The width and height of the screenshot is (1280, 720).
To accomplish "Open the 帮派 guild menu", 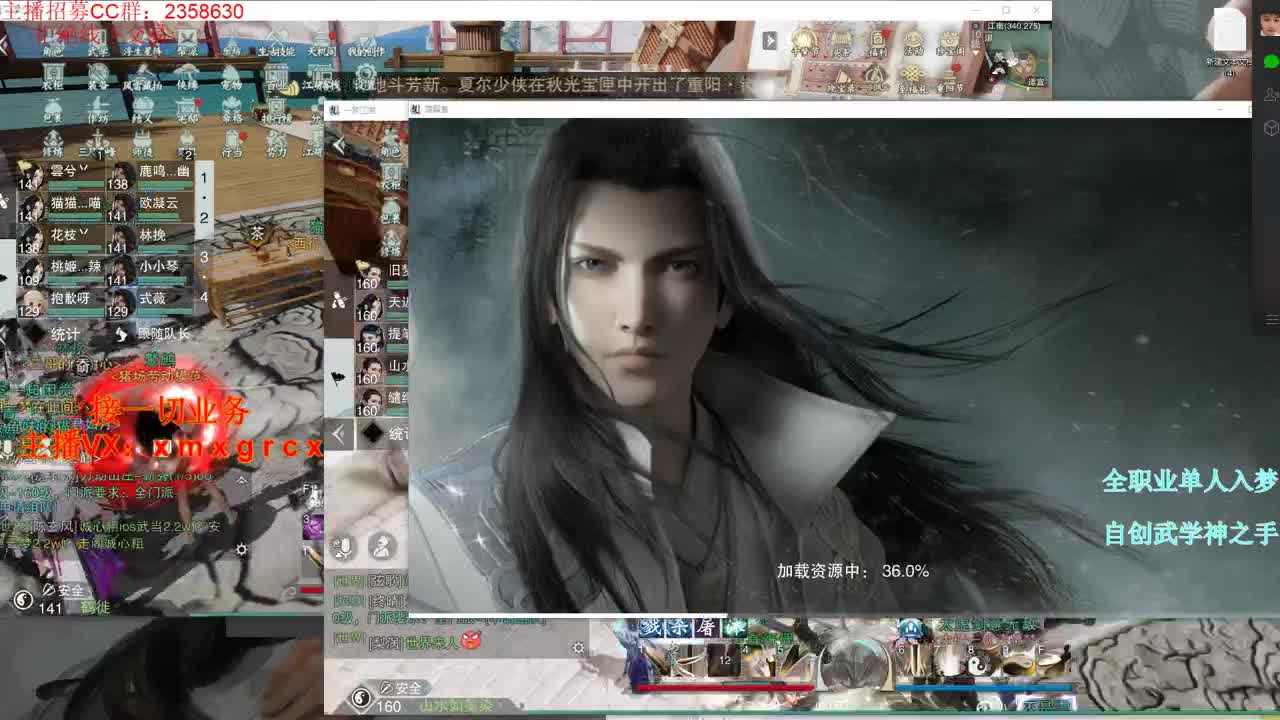I will pos(187,42).
